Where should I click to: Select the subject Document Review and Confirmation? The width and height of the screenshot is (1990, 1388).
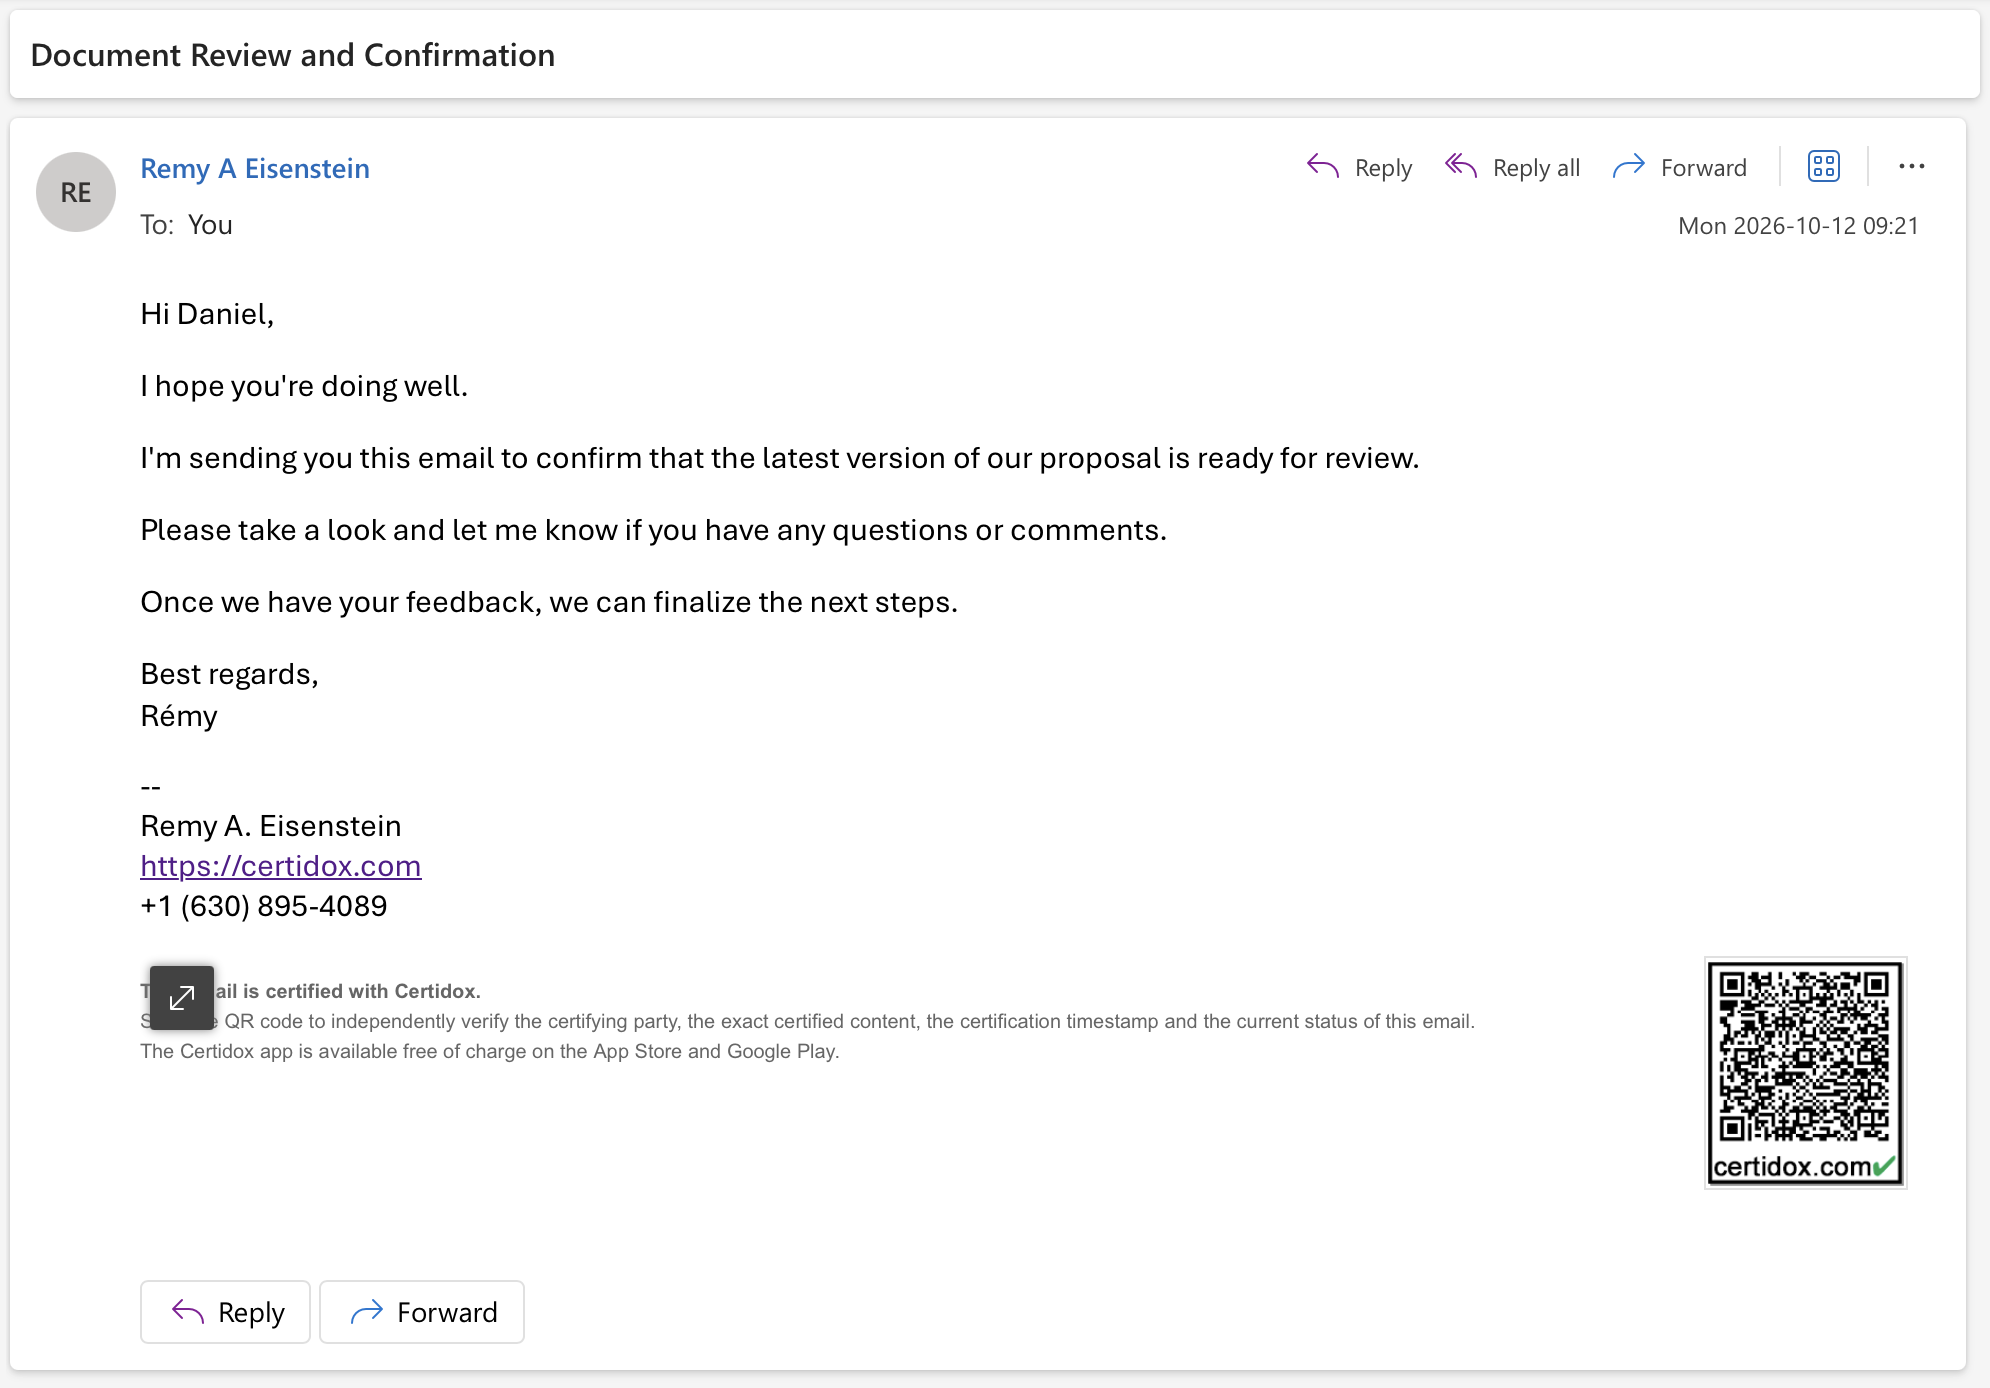tap(293, 55)
